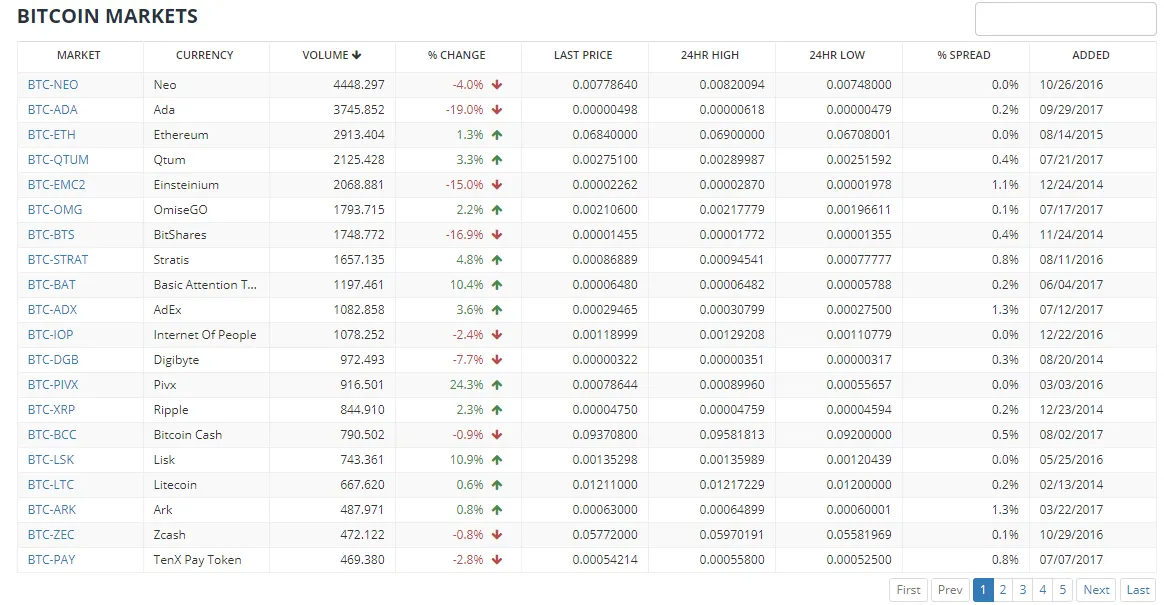
Task: Go to page 5 of markets
Action: coord(1062,589)
